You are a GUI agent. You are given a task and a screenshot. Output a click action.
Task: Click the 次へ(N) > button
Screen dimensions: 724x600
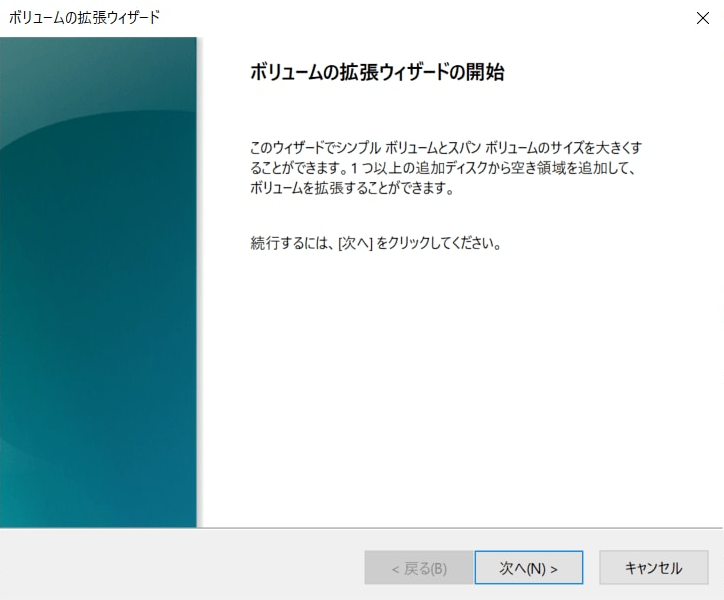point(528,568)
